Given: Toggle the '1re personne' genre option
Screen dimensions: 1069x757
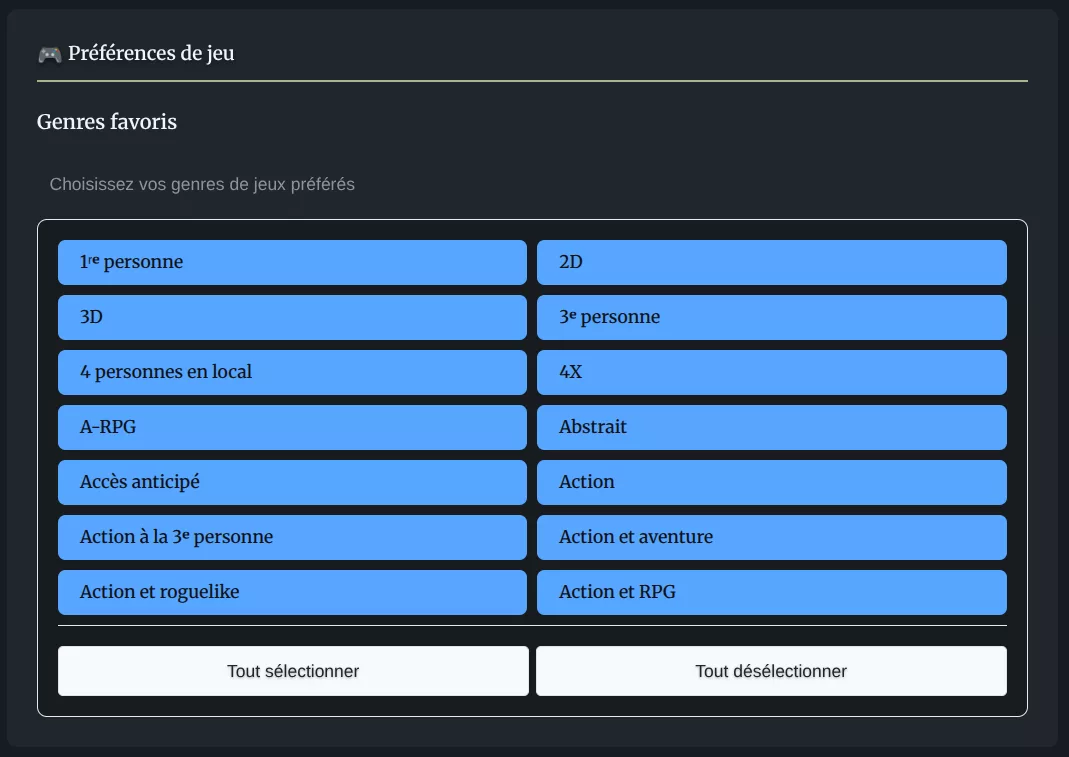Looking at the screenshot, I should [292, 262].
